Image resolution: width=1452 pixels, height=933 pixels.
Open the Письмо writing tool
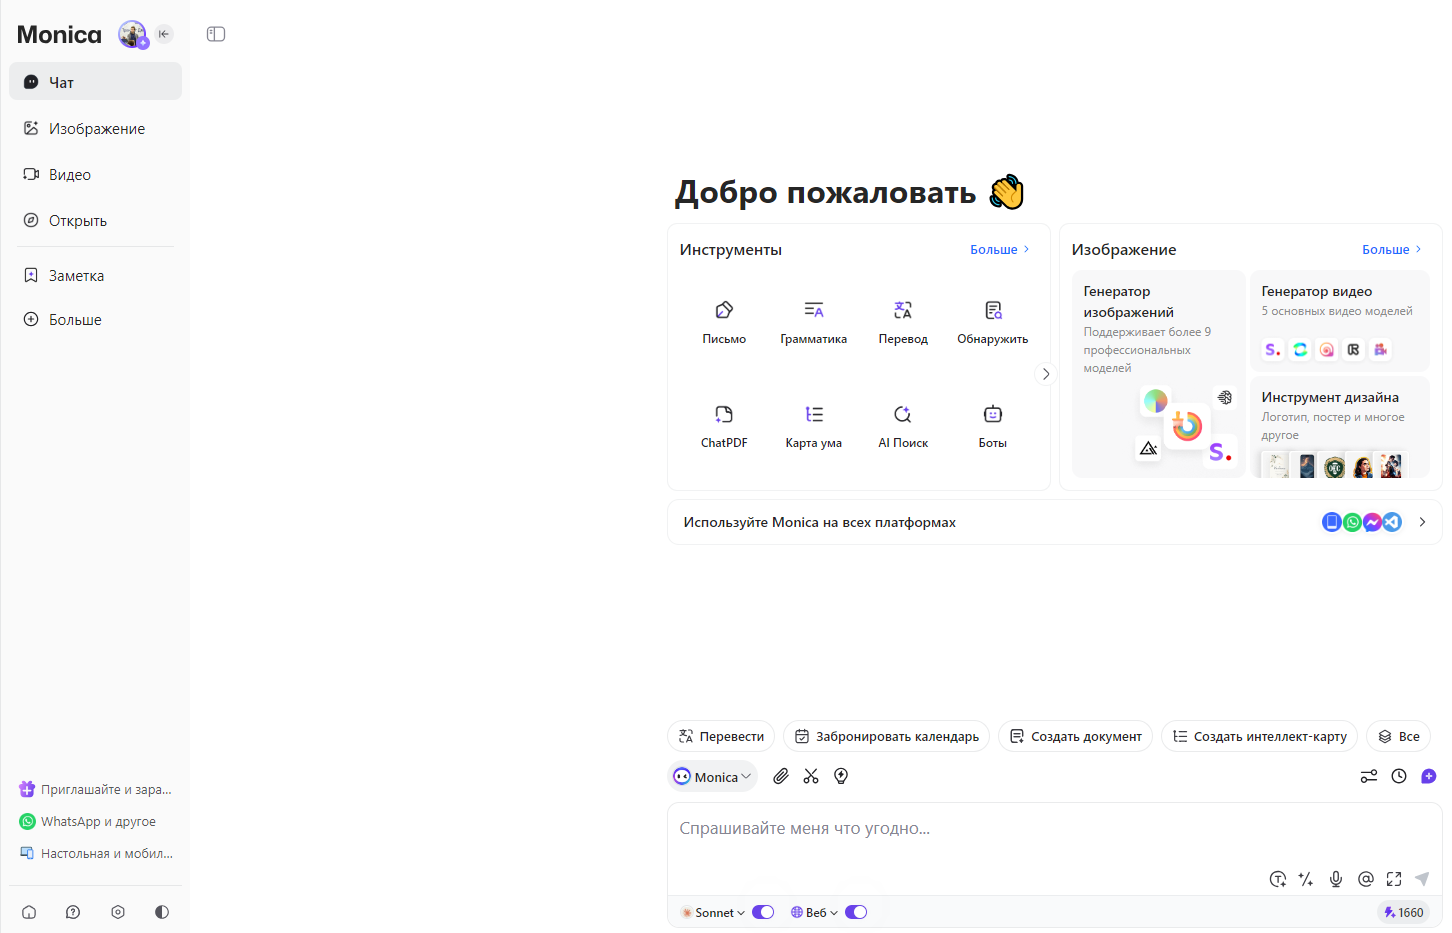tap(724, 322)
